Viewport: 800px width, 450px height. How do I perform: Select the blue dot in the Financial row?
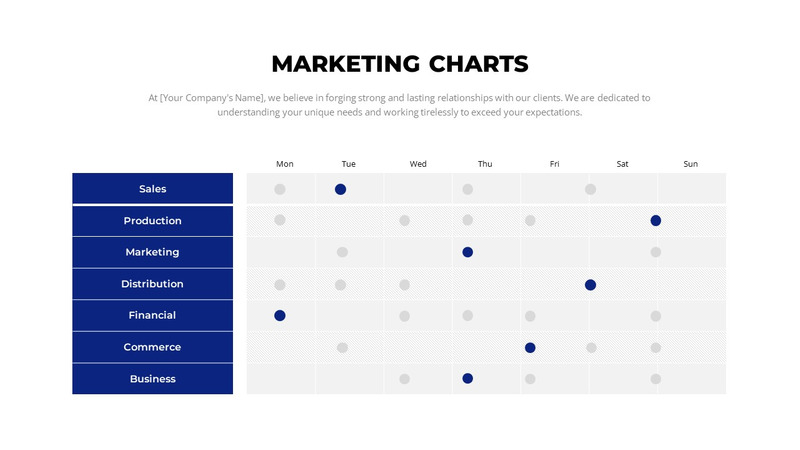(280, 315)
